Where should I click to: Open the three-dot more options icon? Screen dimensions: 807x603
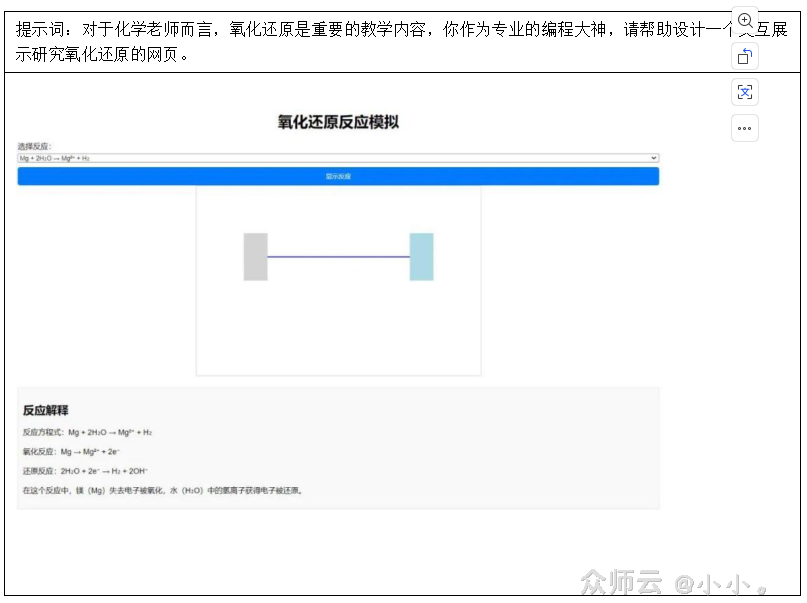coord(745,127)
